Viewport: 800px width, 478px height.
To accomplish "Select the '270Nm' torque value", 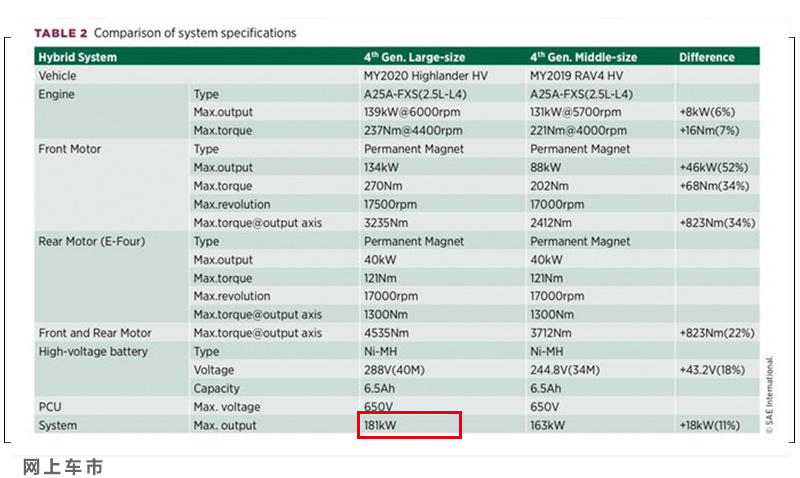I will click(x=383, y=186).
